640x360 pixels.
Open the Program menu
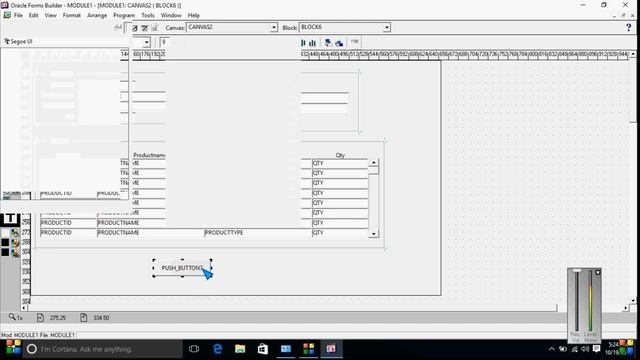pyautogui.click(x=124, y=16)
